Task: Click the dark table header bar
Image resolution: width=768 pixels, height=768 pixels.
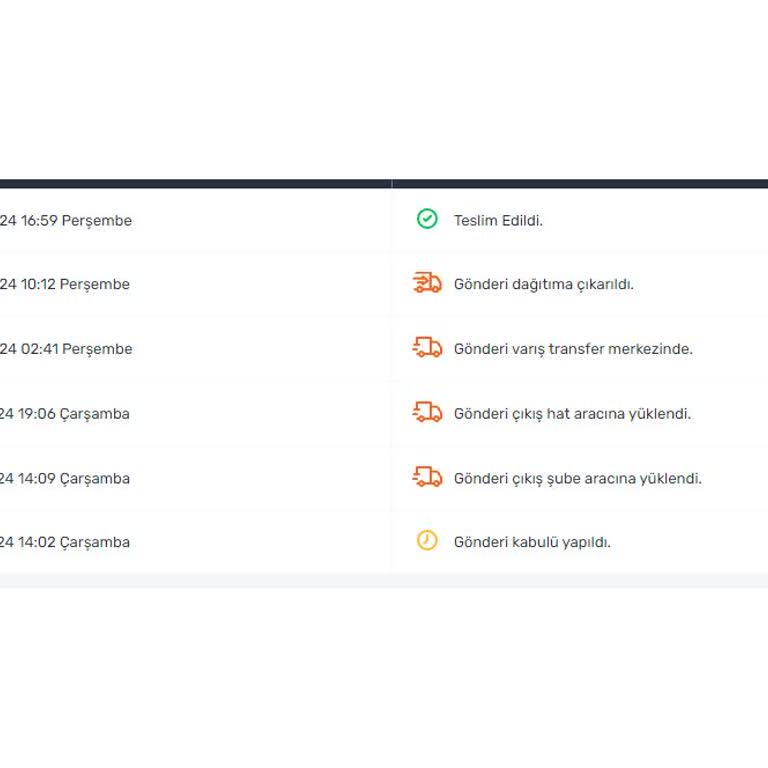Action: pyautogui.click(x=384, y=184)
